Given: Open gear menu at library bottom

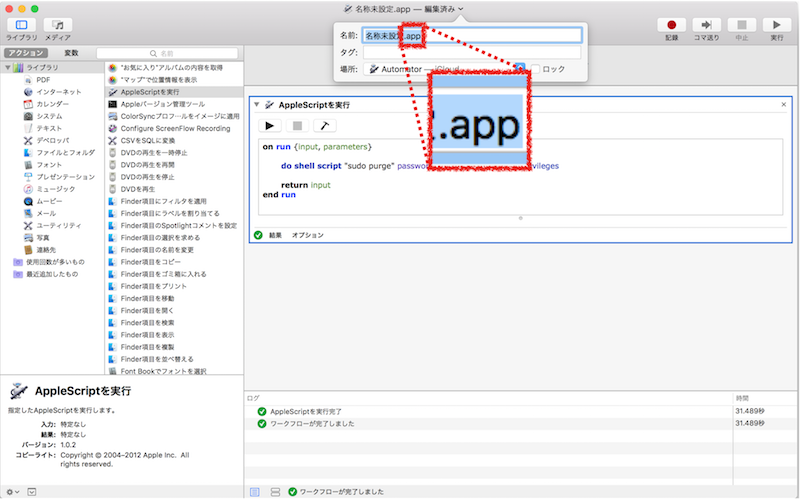Looking at the screenshot, I should click(x=13, y=492).
